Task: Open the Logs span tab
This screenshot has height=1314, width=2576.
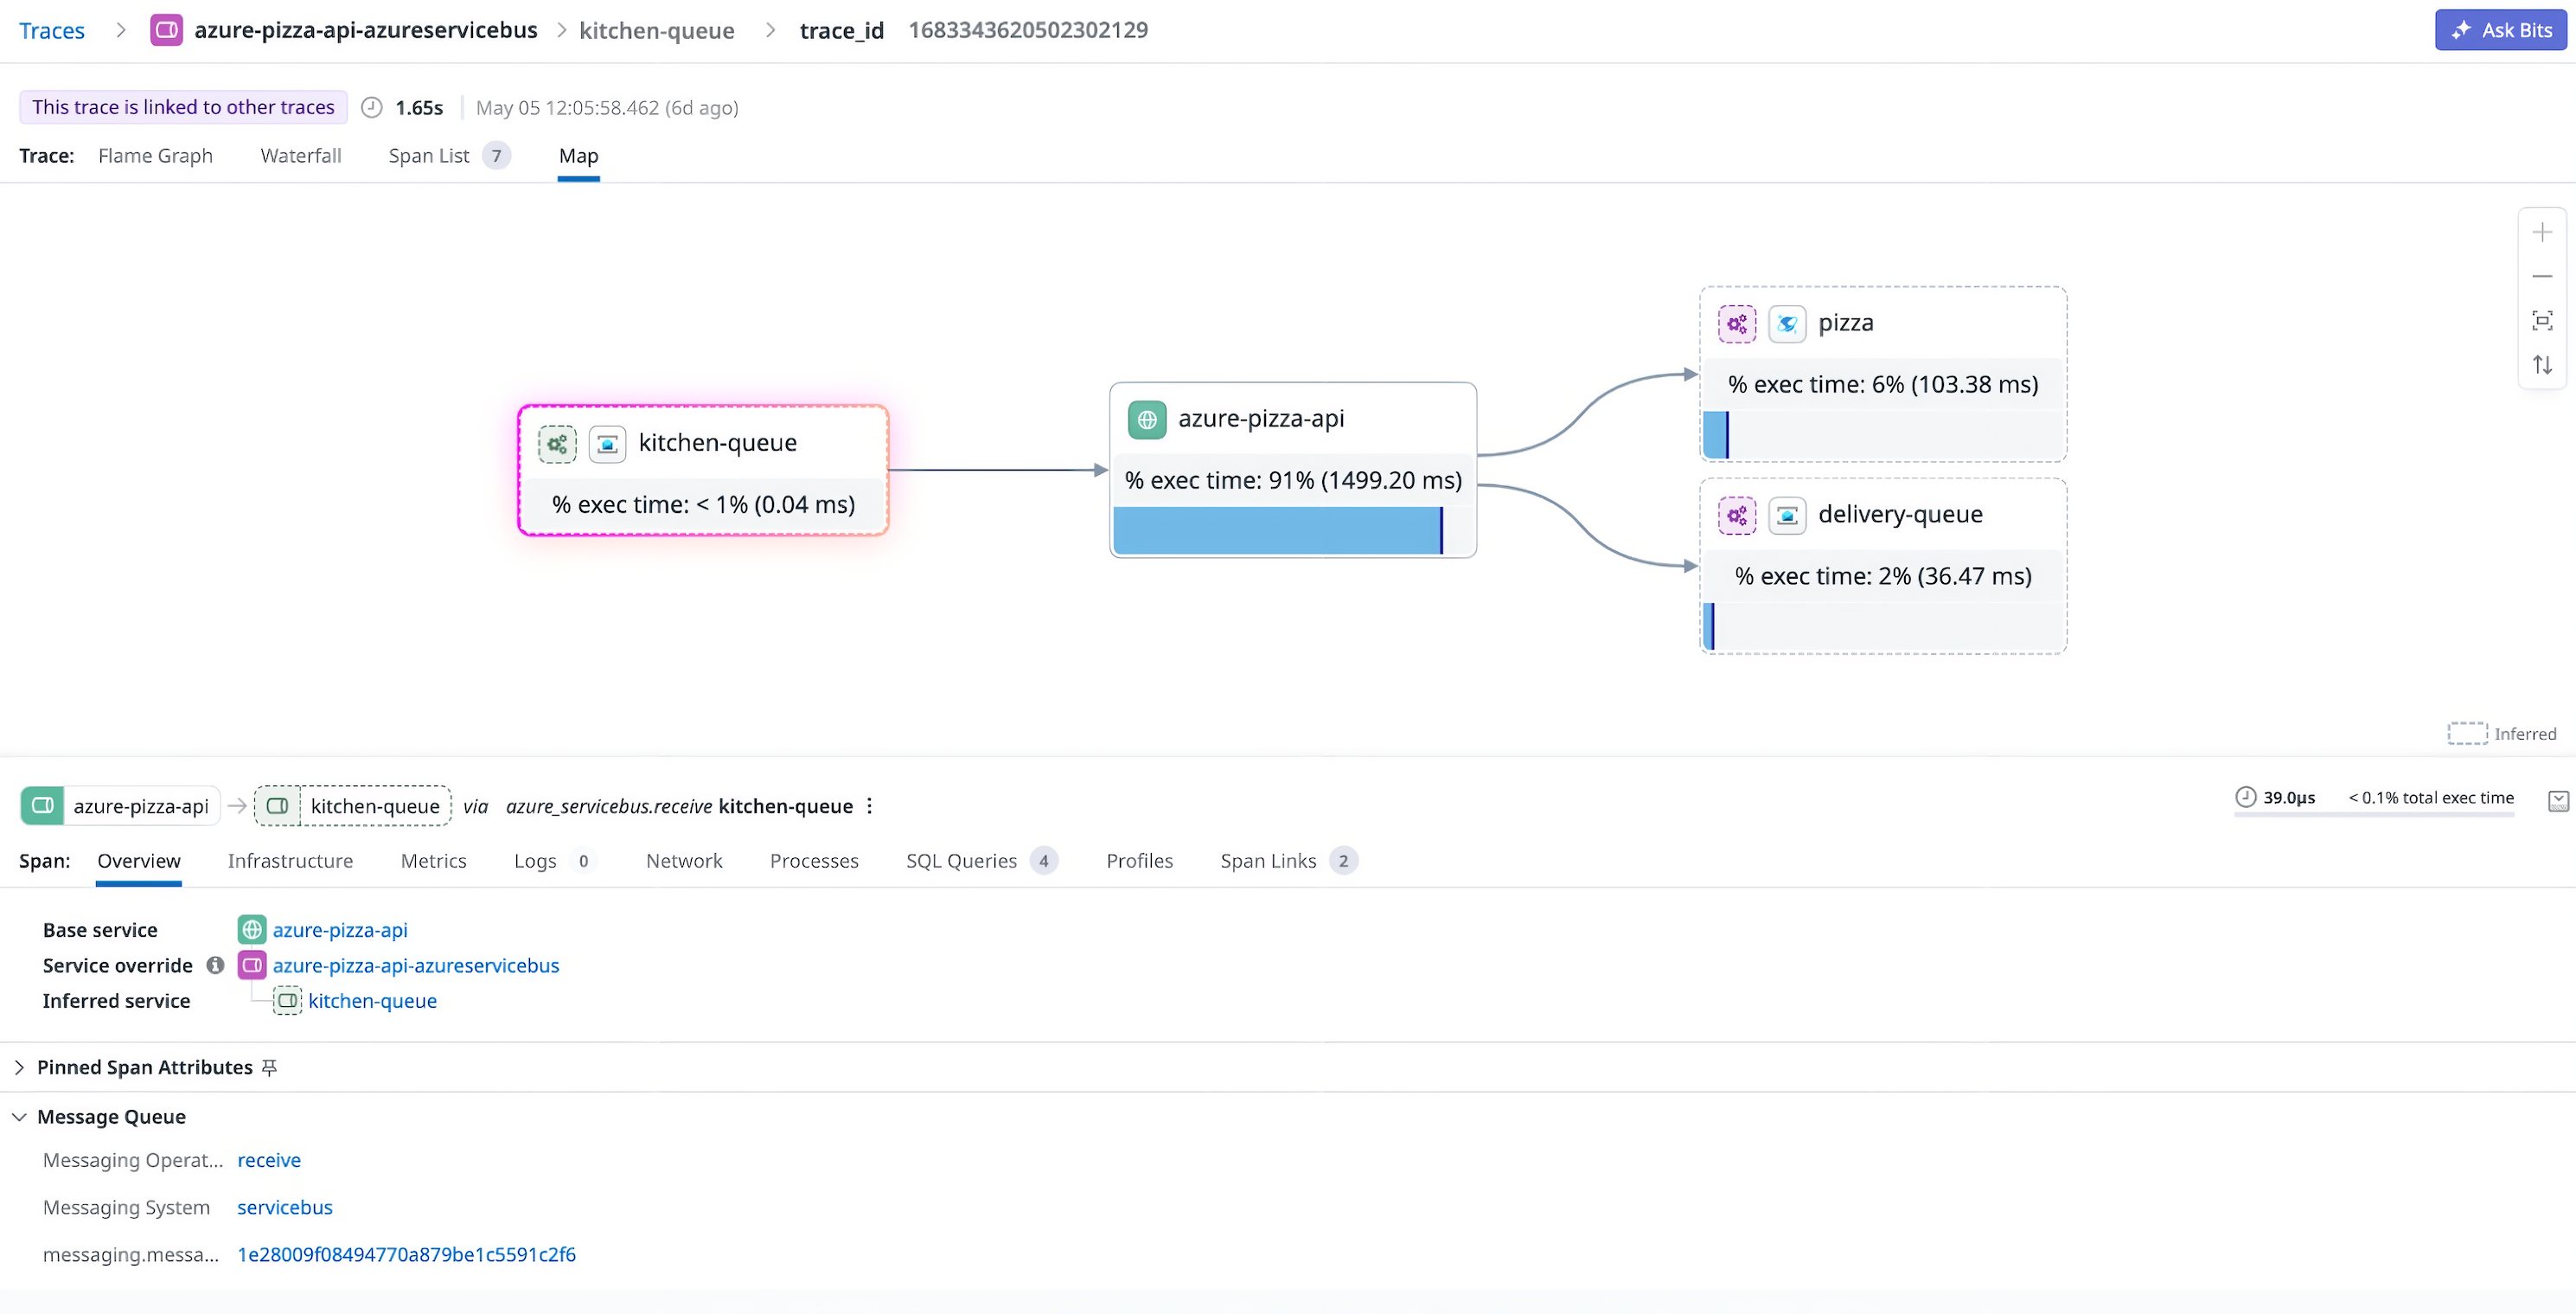Action: pos(555,861)
